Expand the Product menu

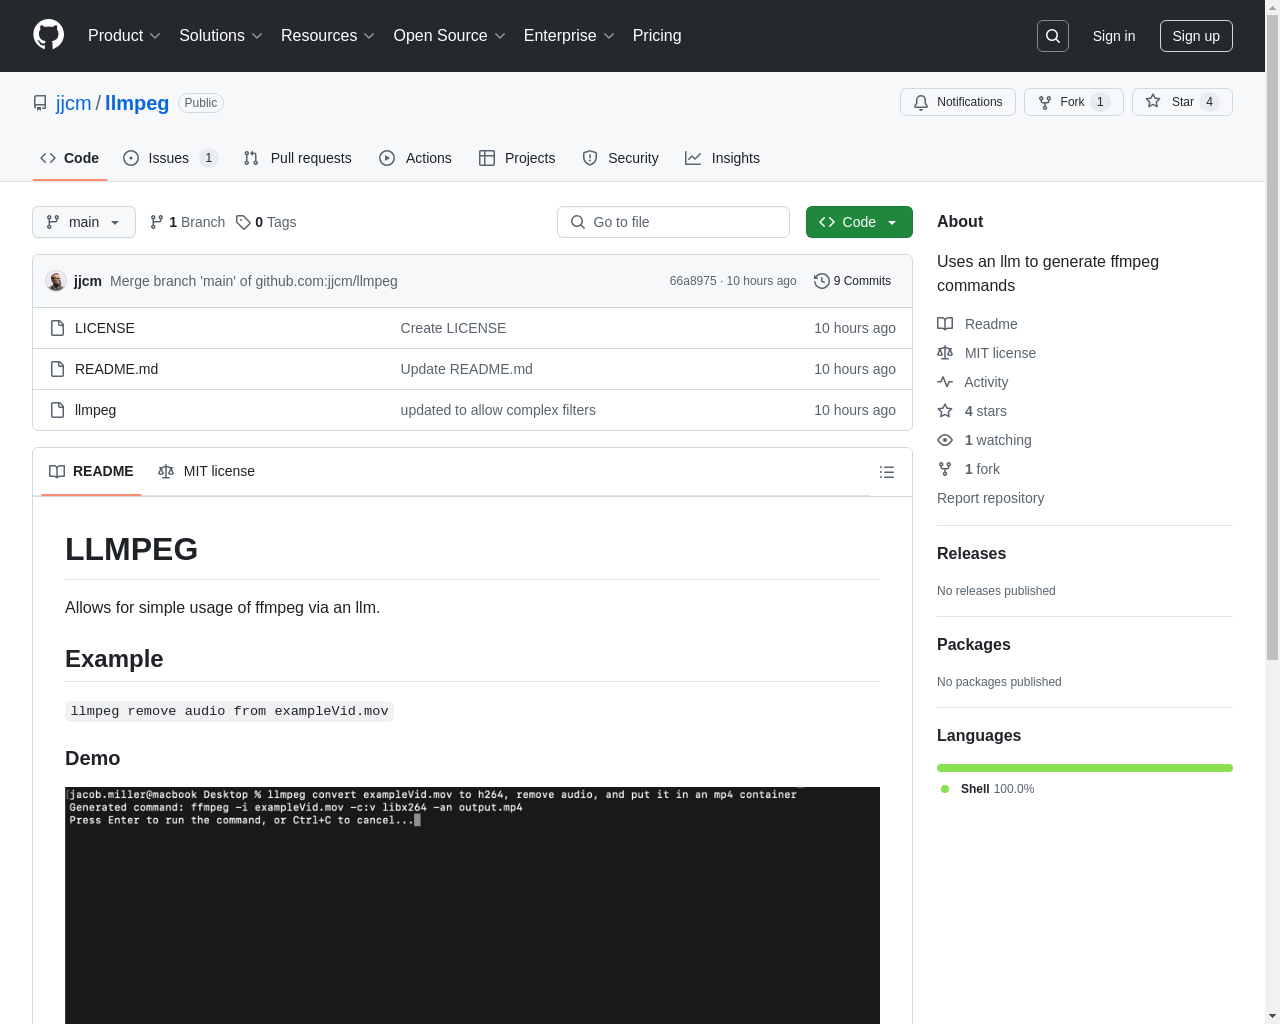(124, 36)
